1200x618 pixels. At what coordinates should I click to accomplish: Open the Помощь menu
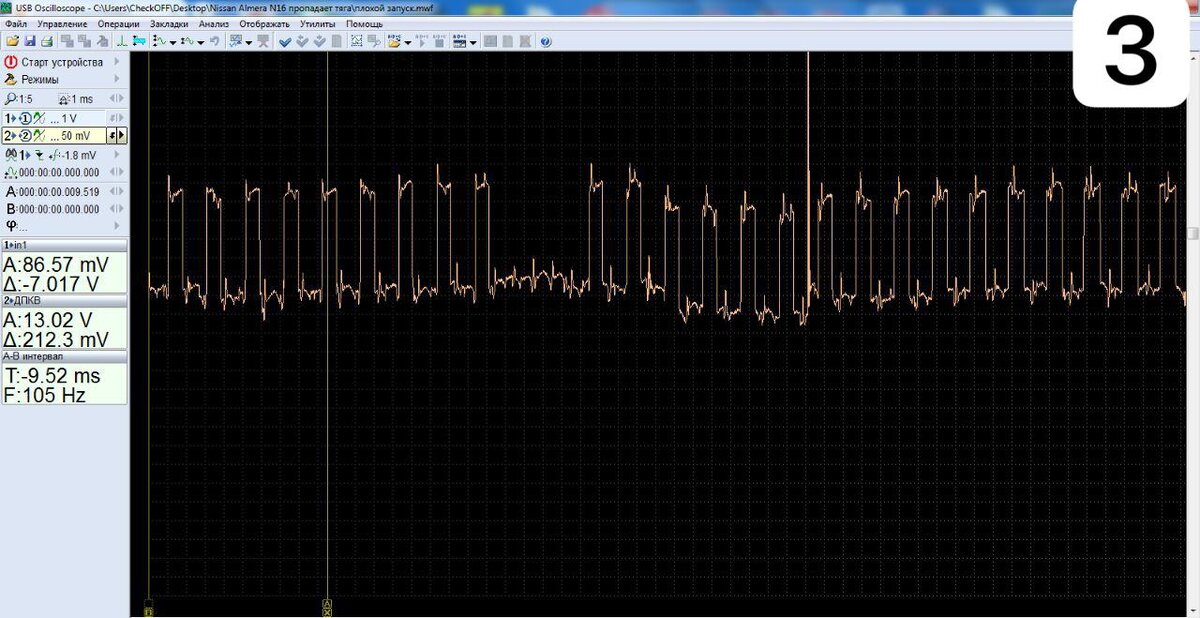[x=364, y=23]
